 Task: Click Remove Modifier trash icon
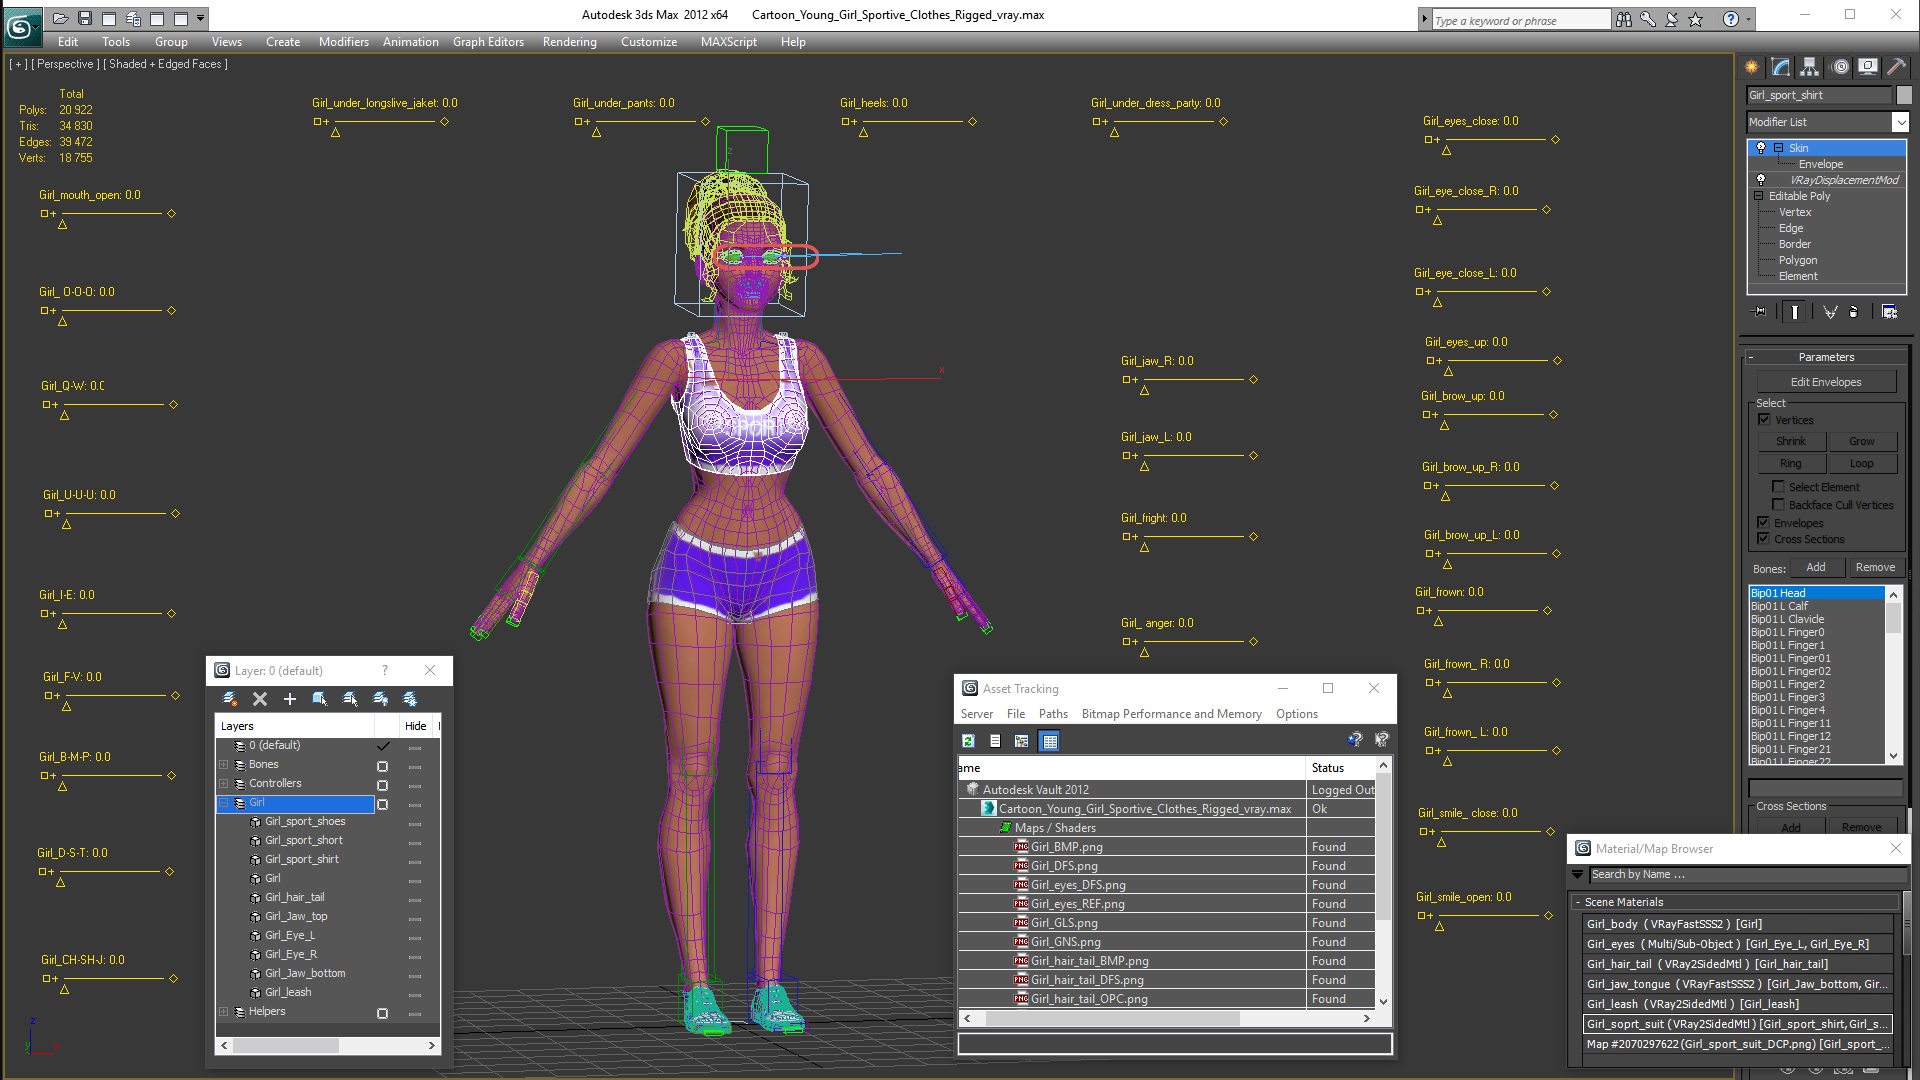pyautogui.click(x=1854, y=312)
